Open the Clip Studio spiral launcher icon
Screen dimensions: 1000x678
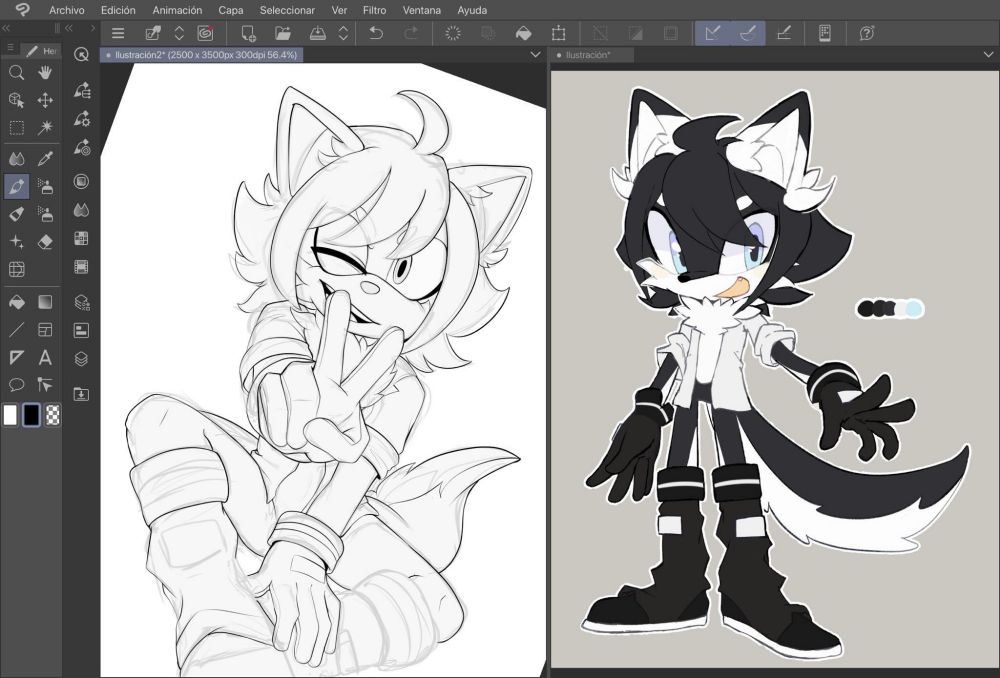tap(205, 33)
